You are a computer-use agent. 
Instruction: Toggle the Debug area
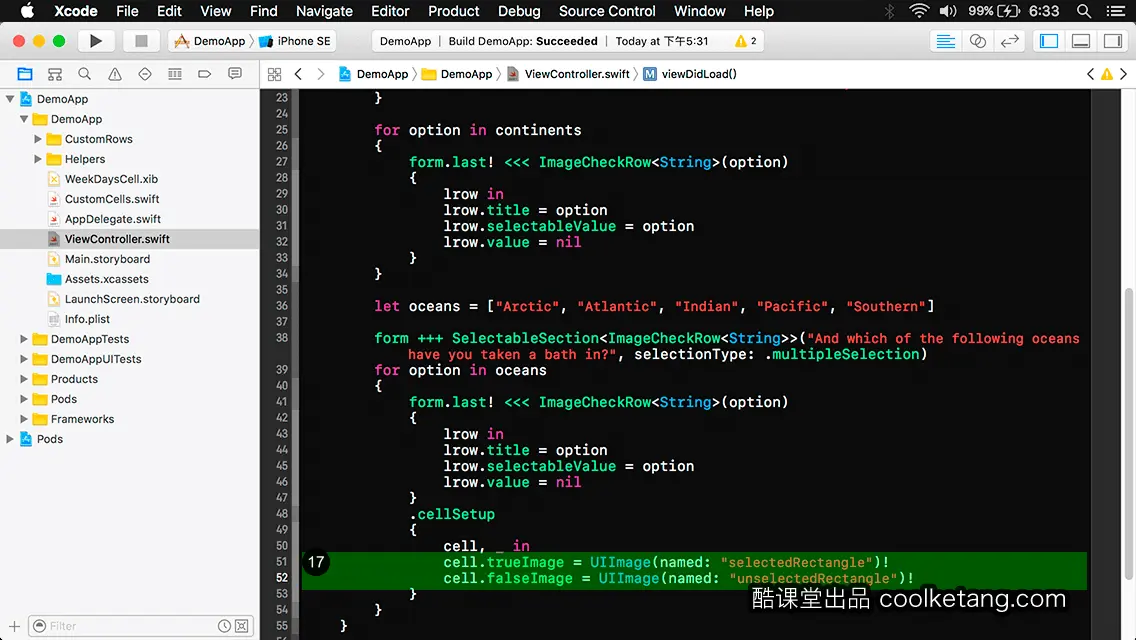[1081, 41]
